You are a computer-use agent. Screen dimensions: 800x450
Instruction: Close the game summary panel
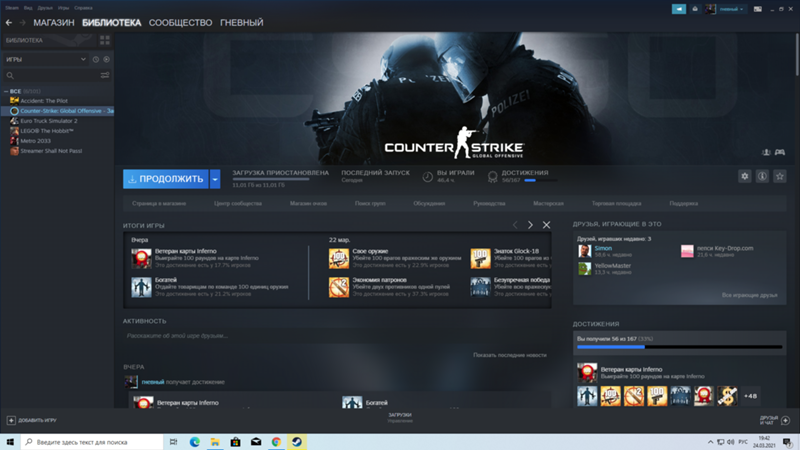[x=546, y=225]
